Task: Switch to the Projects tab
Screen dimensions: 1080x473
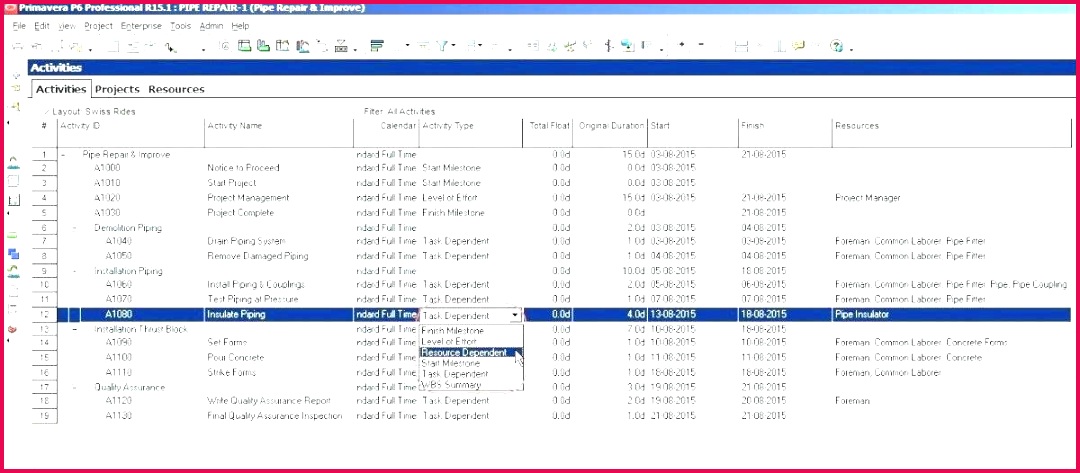Action: point(117,90)
